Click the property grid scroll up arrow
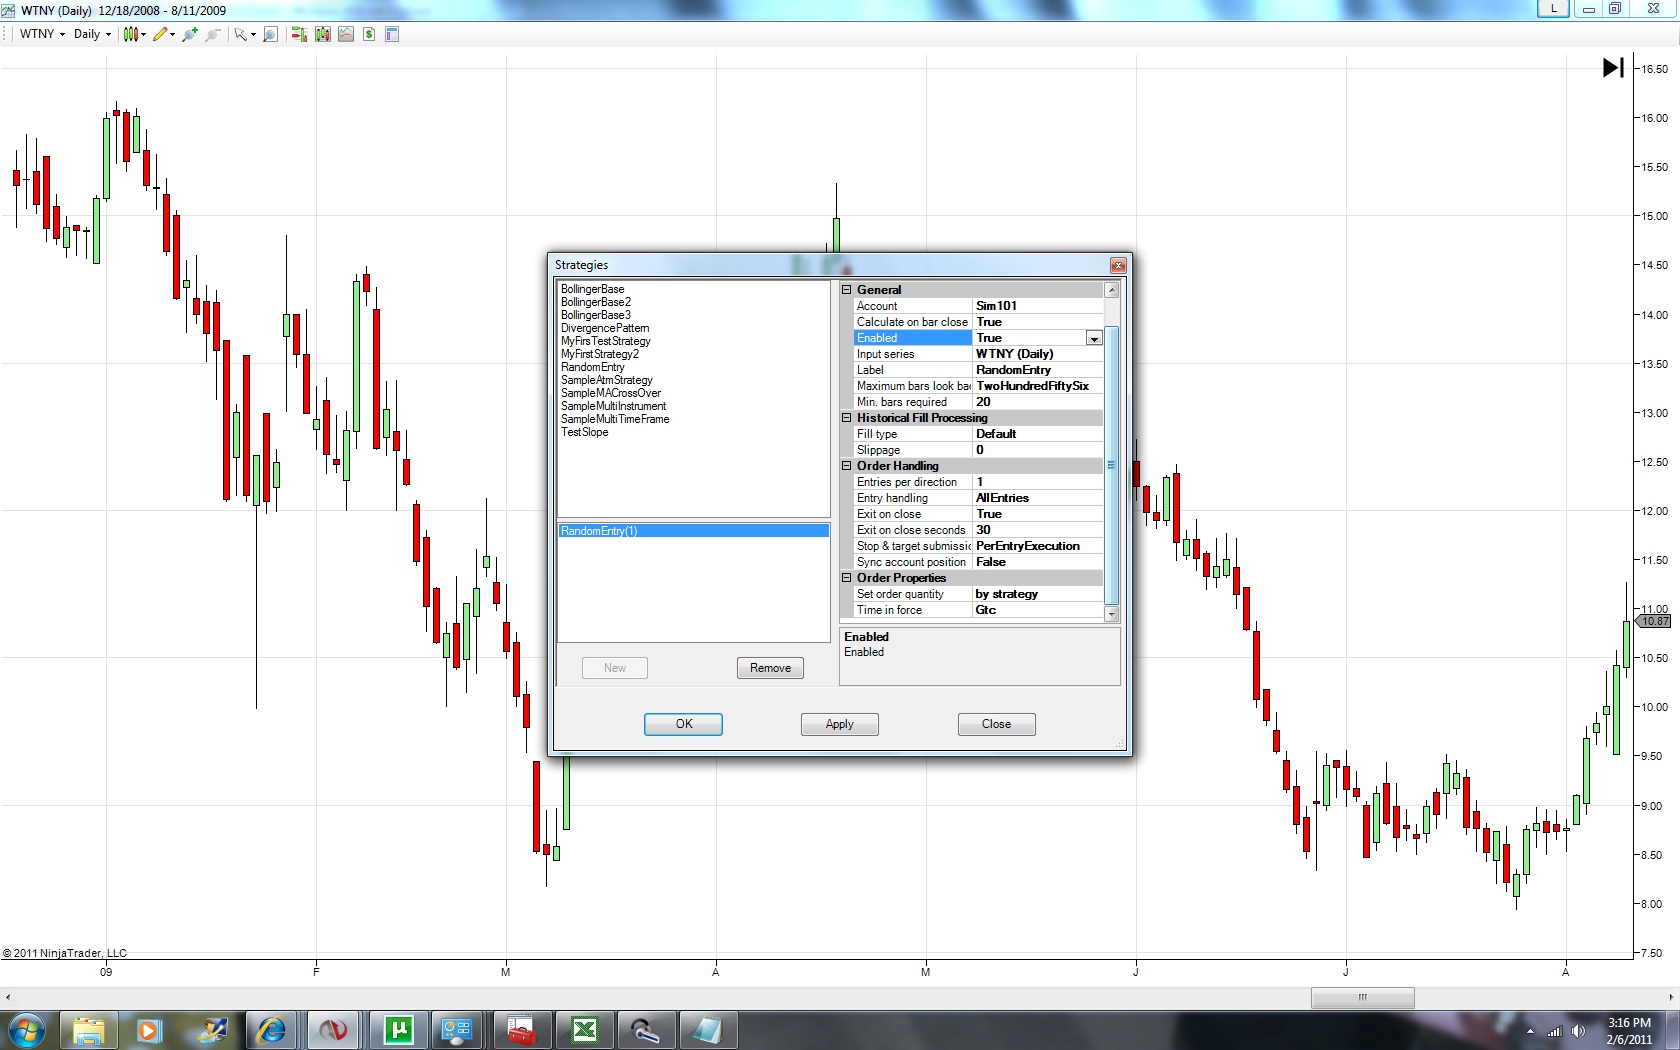The width and height of the screenshot is (1680, 1050). (1112, 290)
